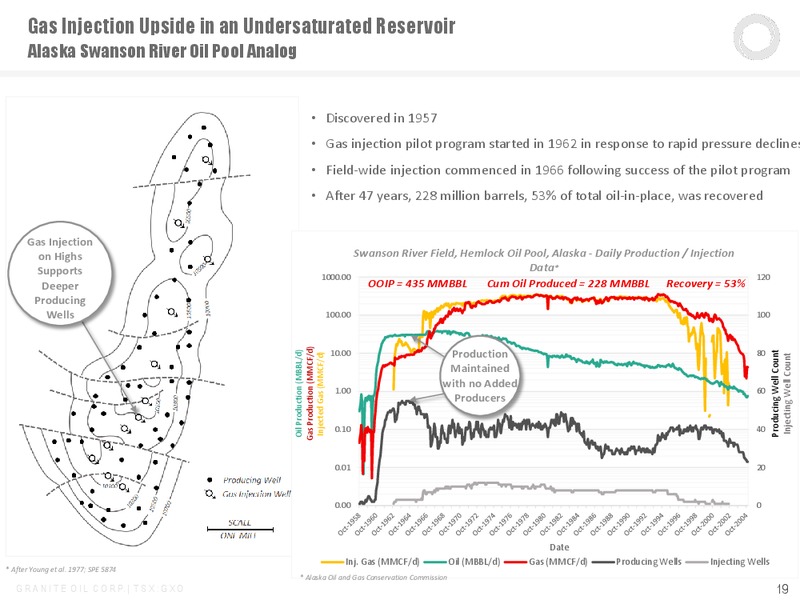Viewport: 800px width, 600px height.
Task: Select the 'Producing Wells' legend entry
Action: 637,562
